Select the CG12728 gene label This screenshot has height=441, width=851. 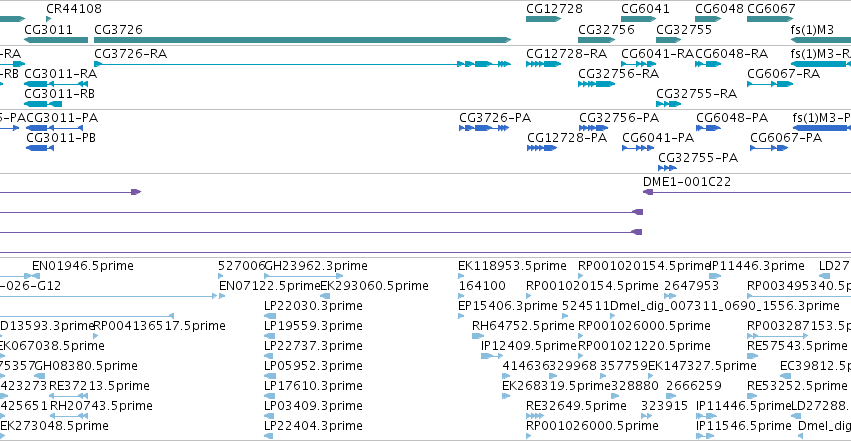[554, 9]
